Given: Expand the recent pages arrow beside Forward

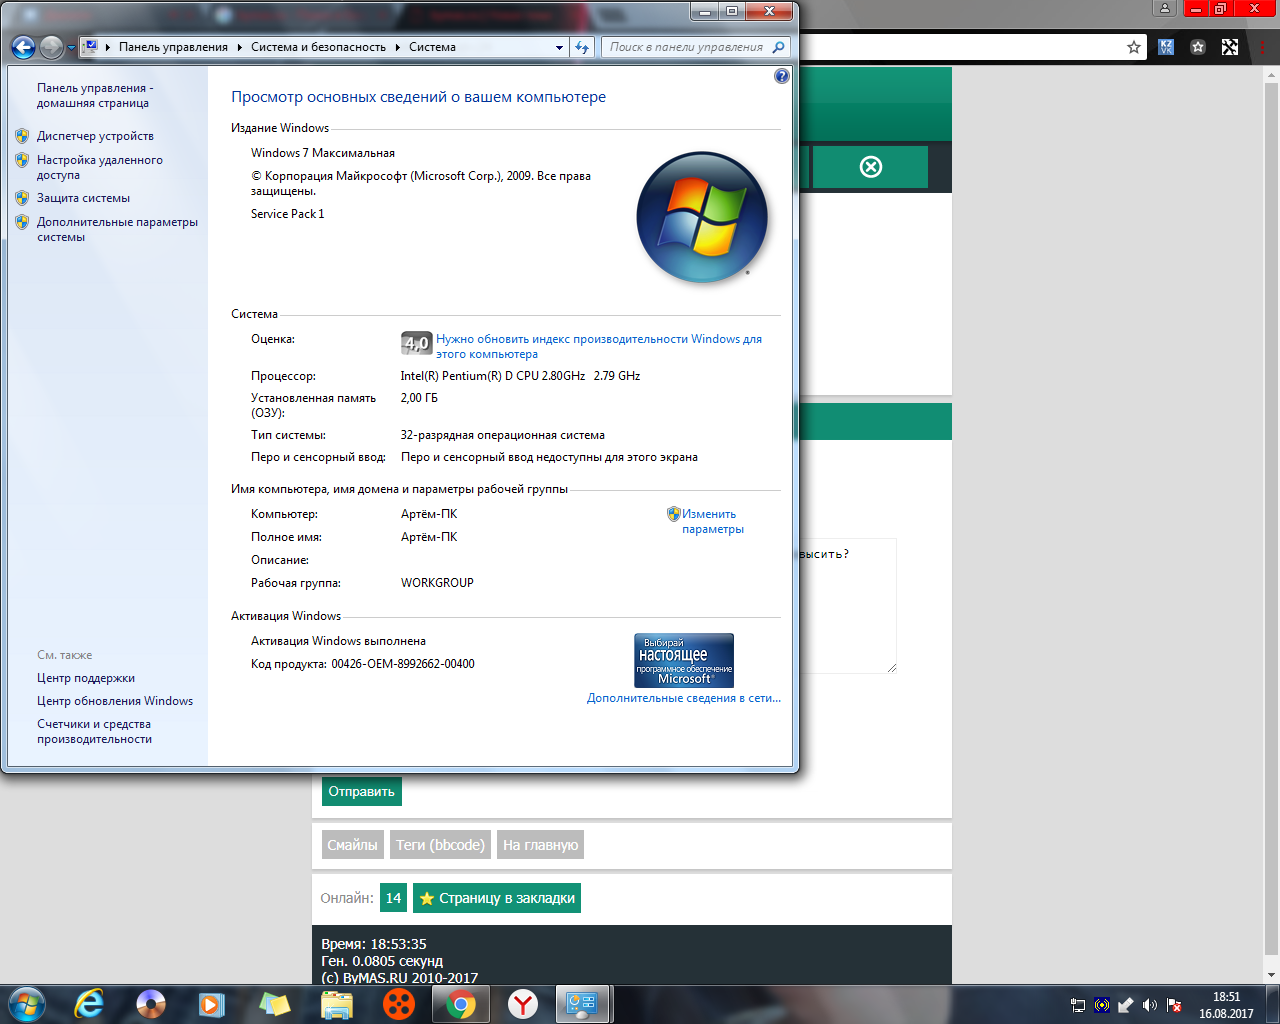Looking at the screenshot, I should pos(71,48).
